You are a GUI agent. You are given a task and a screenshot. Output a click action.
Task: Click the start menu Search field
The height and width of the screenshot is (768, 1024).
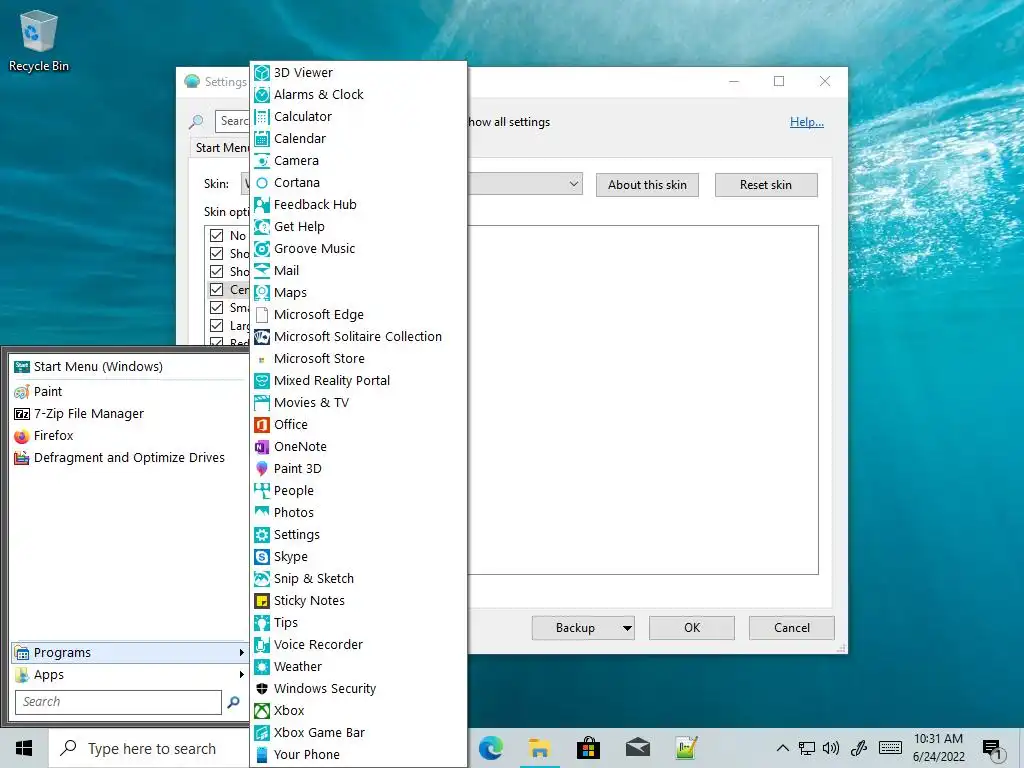point(118,702)
